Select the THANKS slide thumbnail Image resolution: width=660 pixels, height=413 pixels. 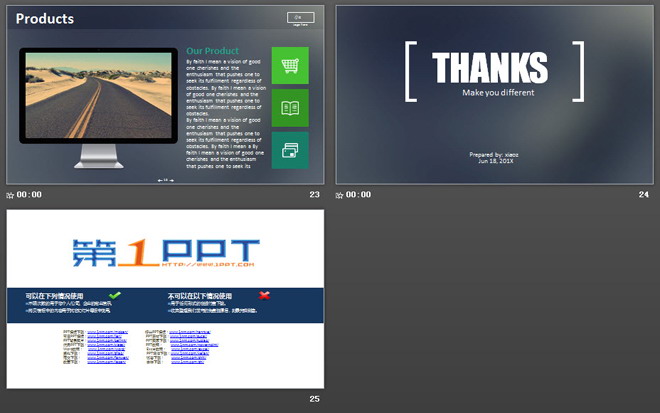pos(495,95)
